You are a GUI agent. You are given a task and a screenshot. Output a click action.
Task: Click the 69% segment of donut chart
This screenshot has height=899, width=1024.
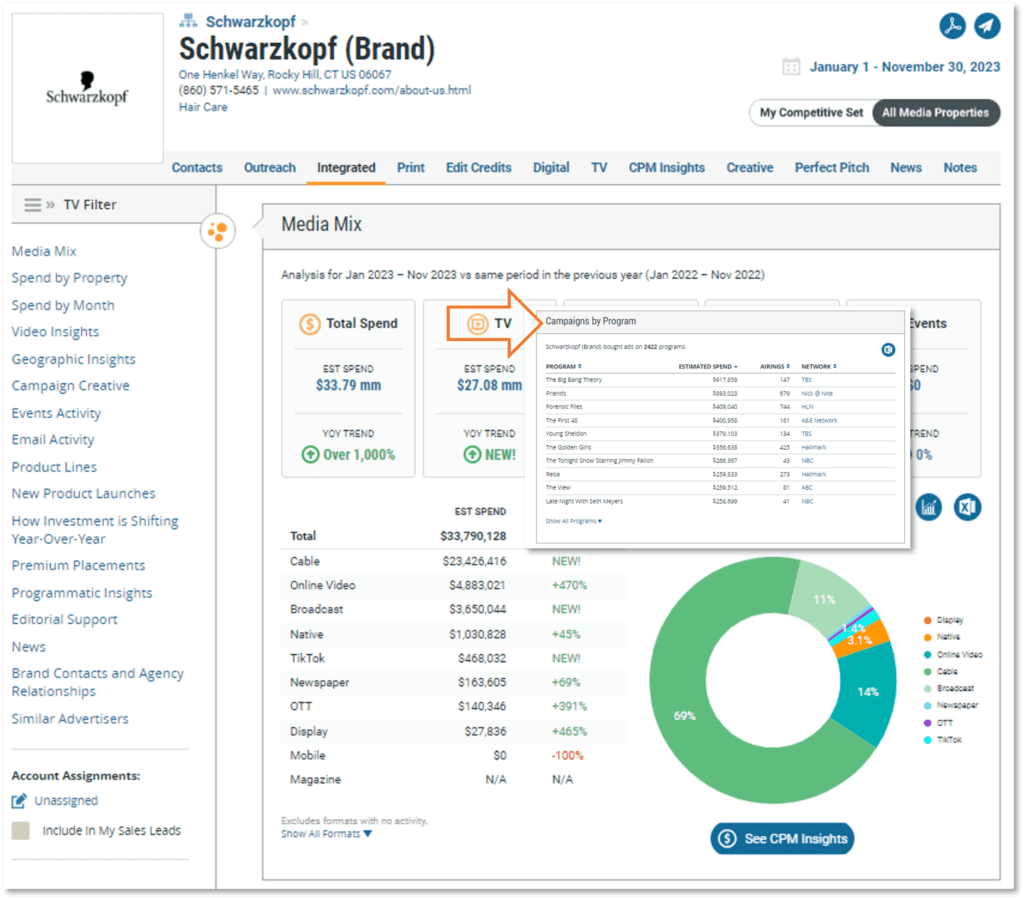click(x=684, y=716)
